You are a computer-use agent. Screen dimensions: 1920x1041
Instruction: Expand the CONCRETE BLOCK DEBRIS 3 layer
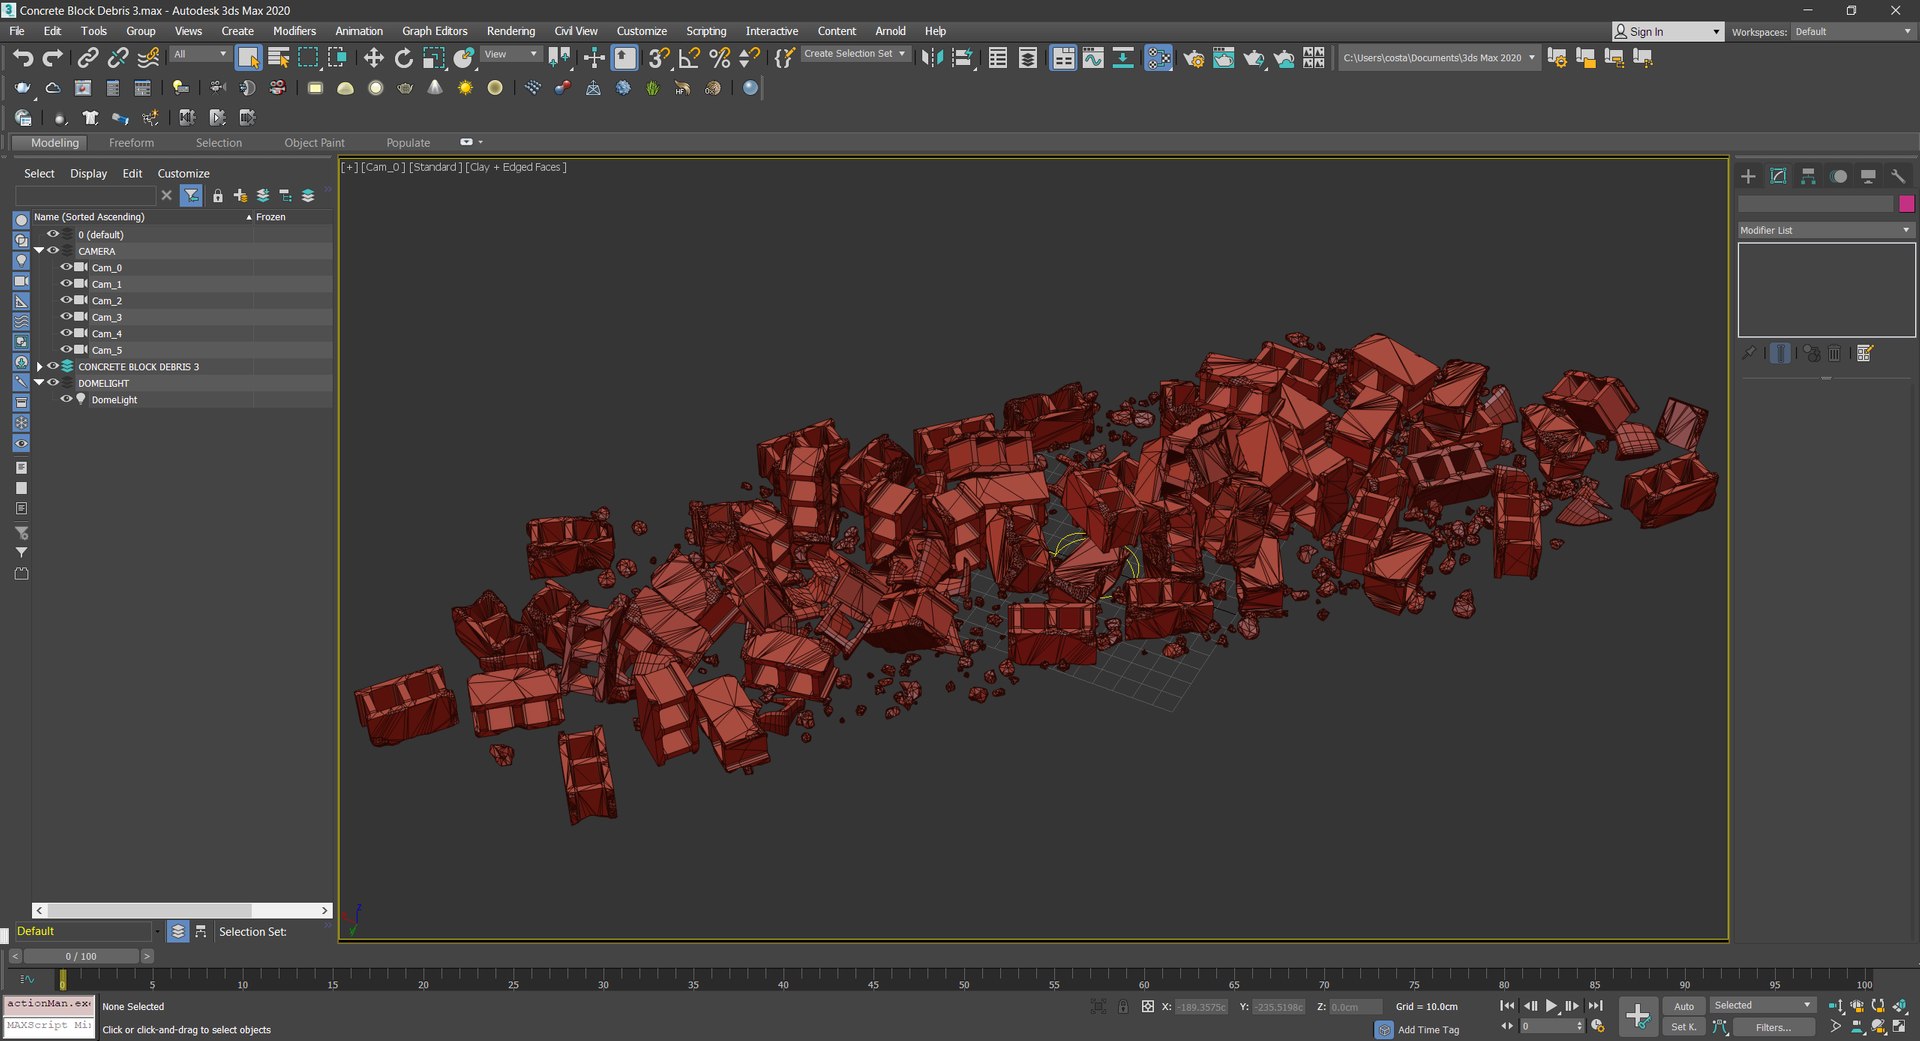coord(40,367)
